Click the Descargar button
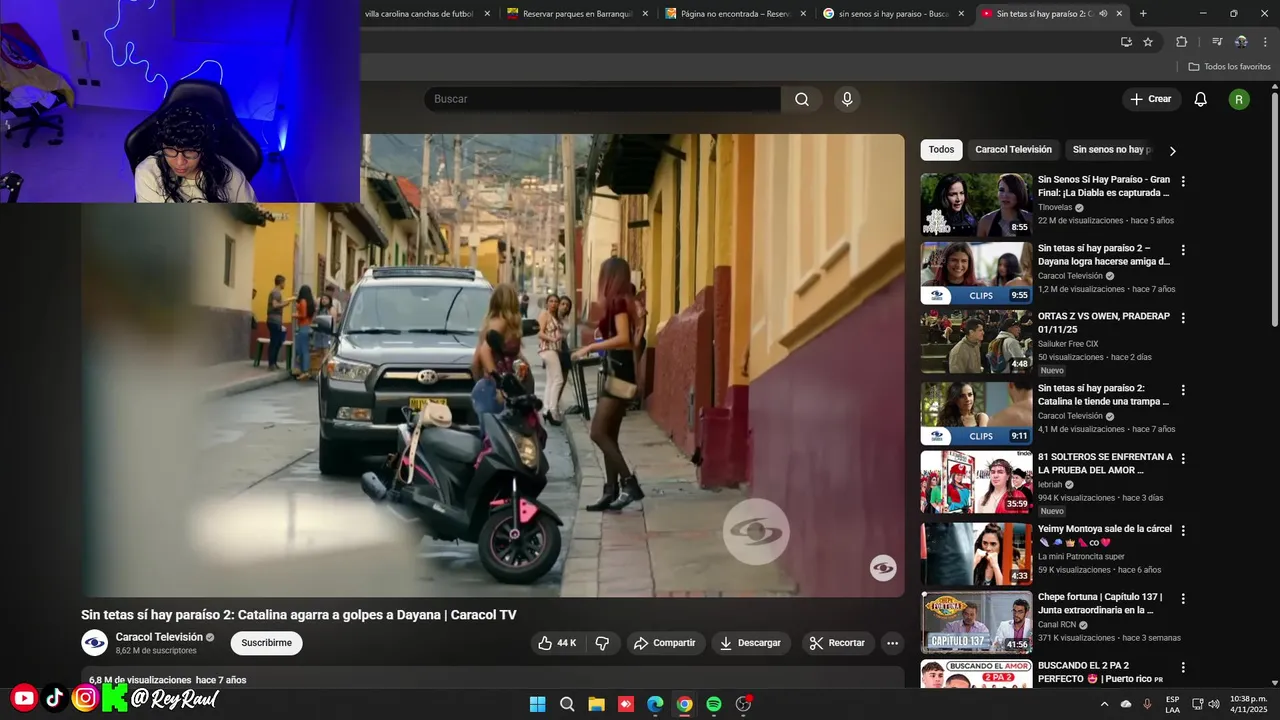Viewport: 1280px width, 720px height. tap(751, 643)
